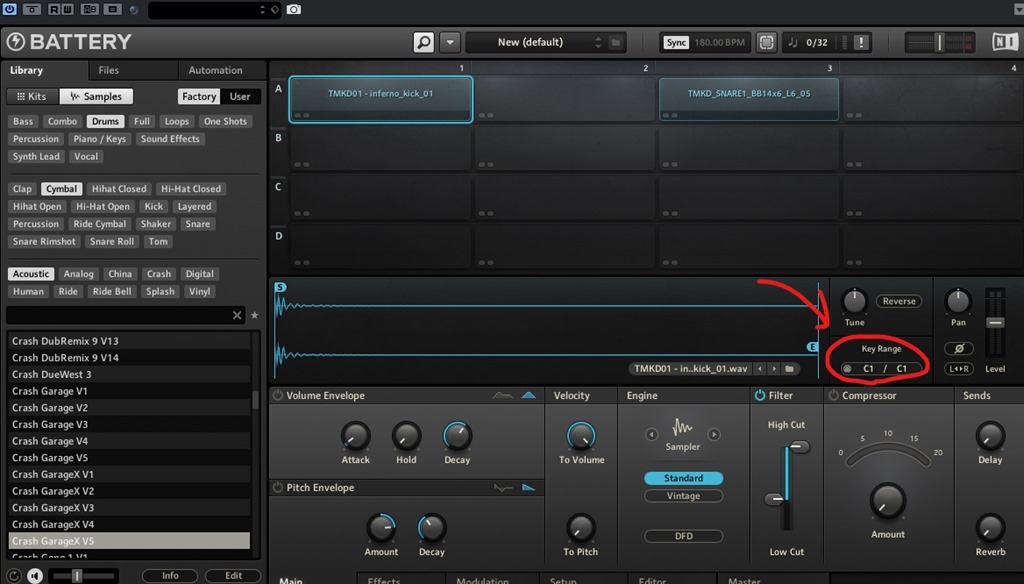
Task: Click the speaker prehear icon below sample list
Action: pyautogui.click(x=35, y=576)
